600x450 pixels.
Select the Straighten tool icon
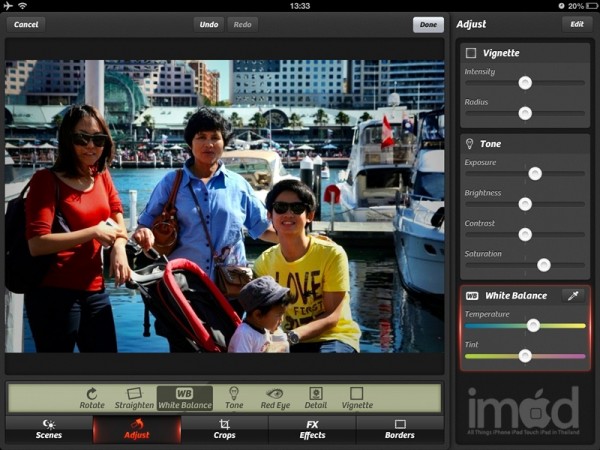point(134,394)
